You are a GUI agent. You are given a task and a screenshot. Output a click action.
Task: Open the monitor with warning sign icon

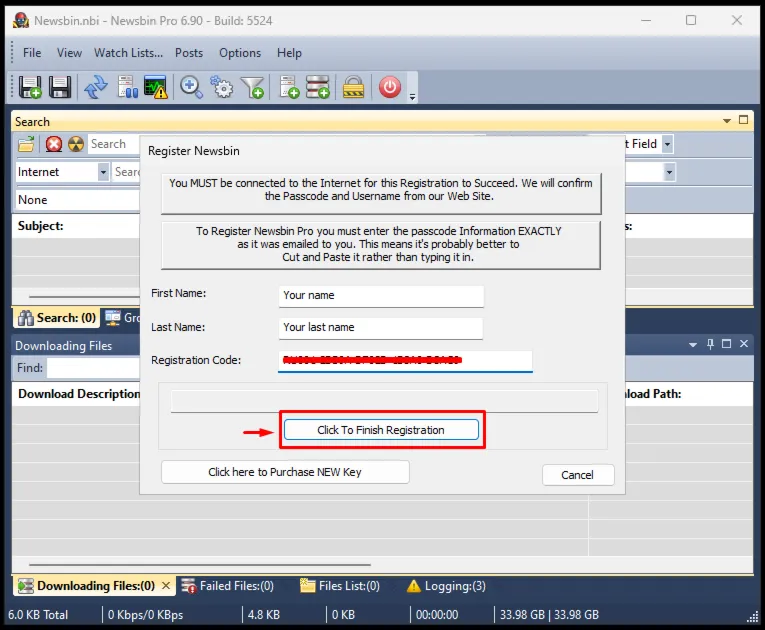tap(156, 87)
